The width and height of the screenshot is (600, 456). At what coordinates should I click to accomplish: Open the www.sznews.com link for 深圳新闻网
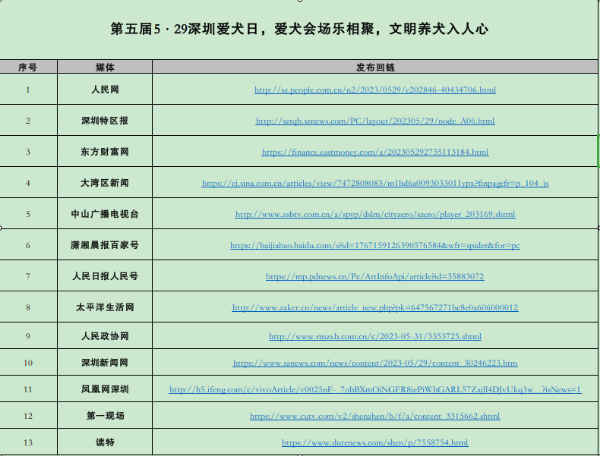pyautogui.click(x=375, y=363)
